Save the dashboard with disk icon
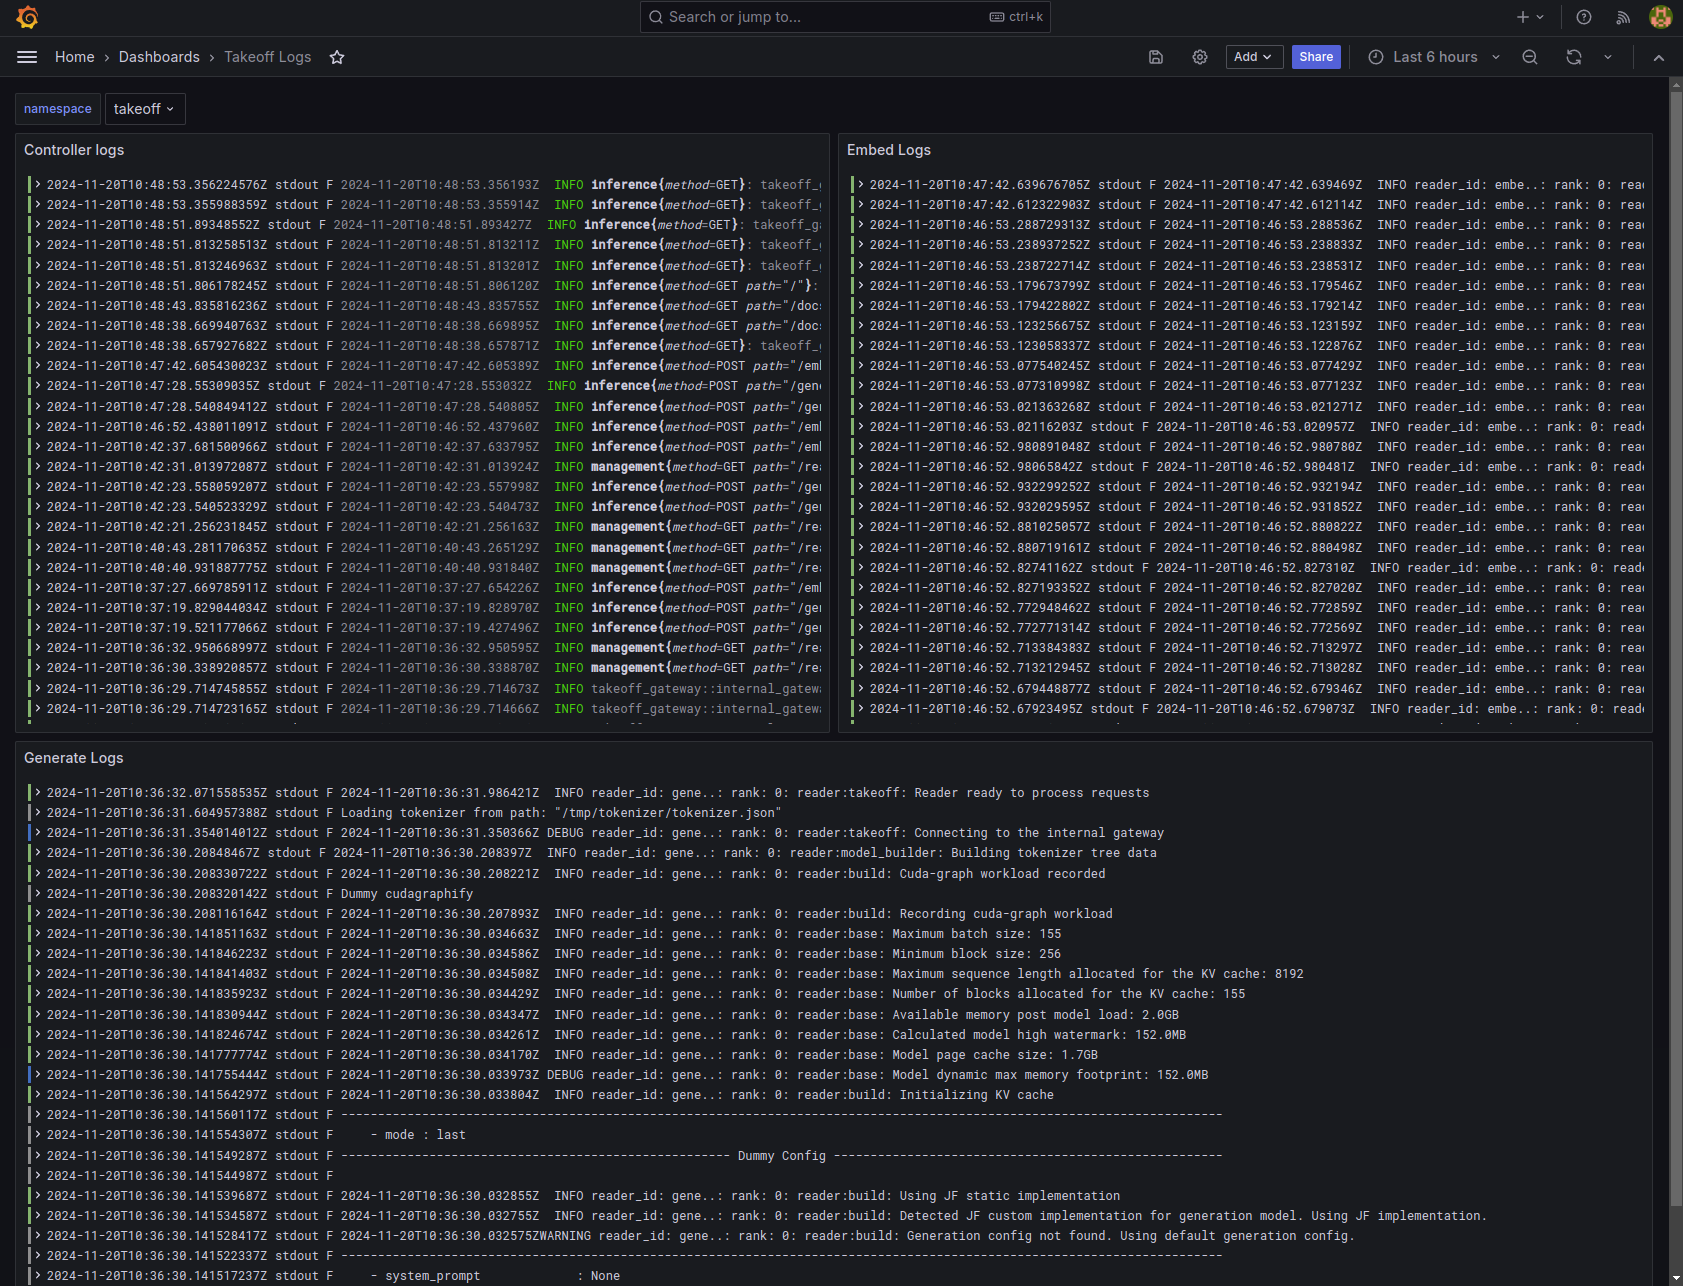This screenshot has height=1286, width=1683. coord(1156,57)
